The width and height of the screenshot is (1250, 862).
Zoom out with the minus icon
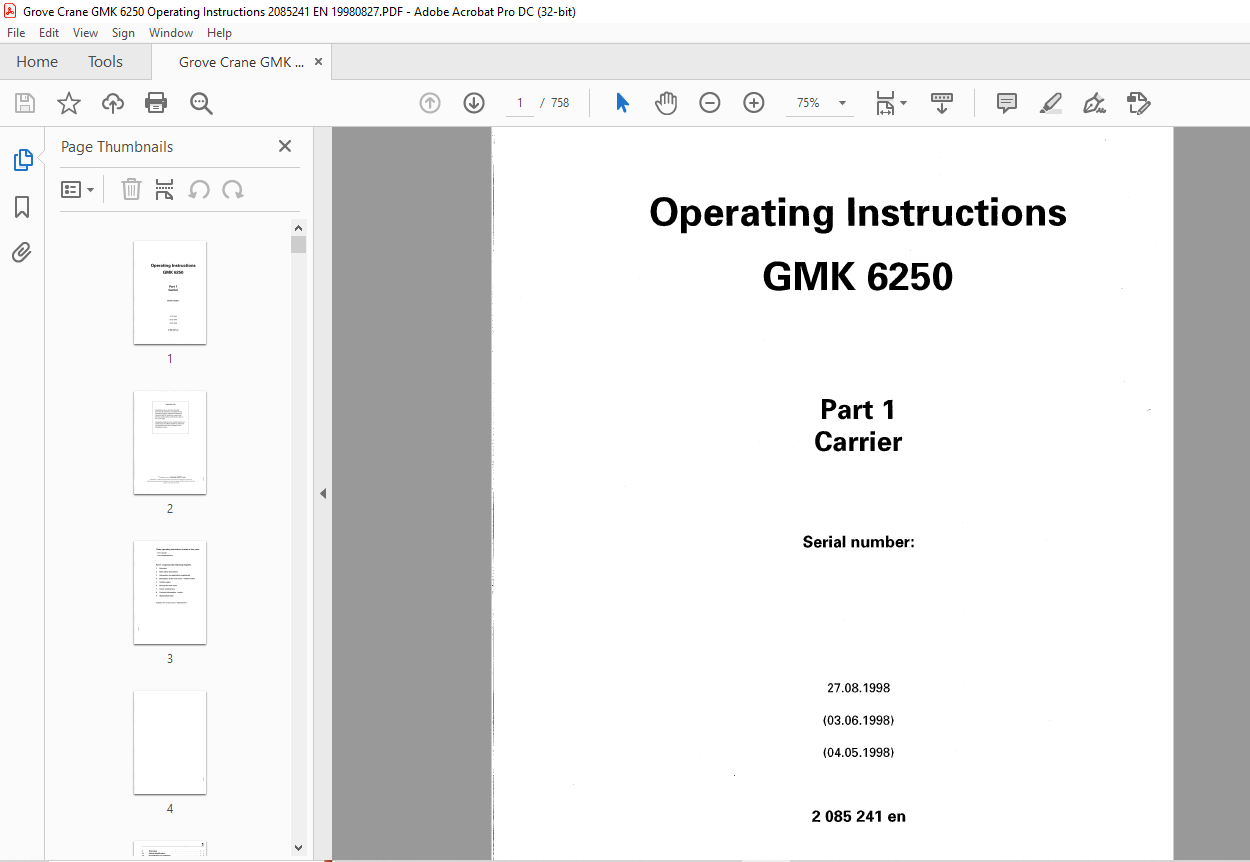coord(710,103)
